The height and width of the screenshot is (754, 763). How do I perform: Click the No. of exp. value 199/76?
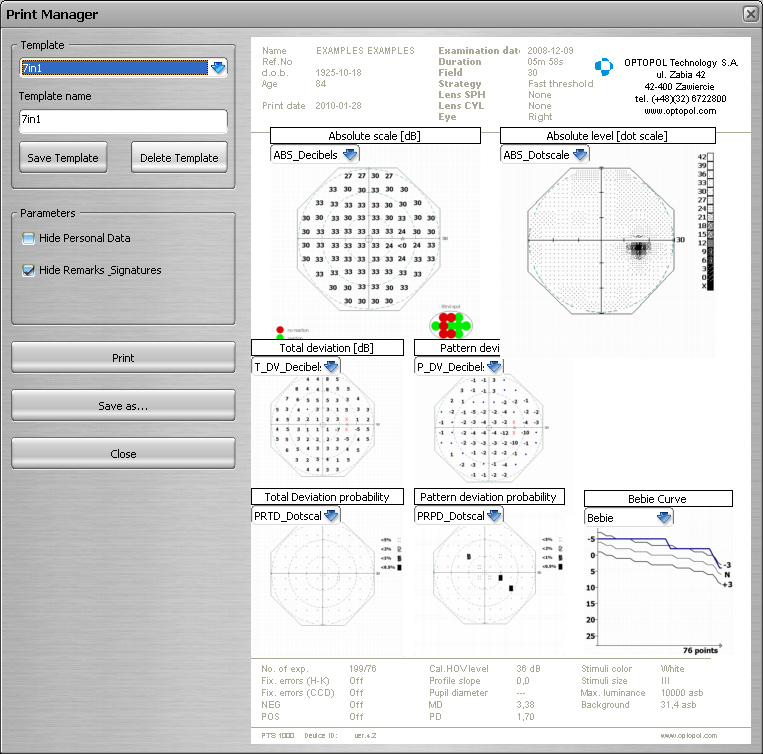click(x=363, y=669)
